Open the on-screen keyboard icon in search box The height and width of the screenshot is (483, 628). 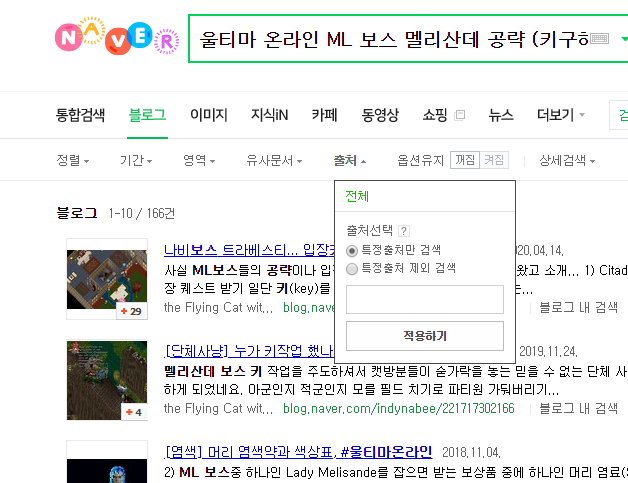(x=599, y=39)
